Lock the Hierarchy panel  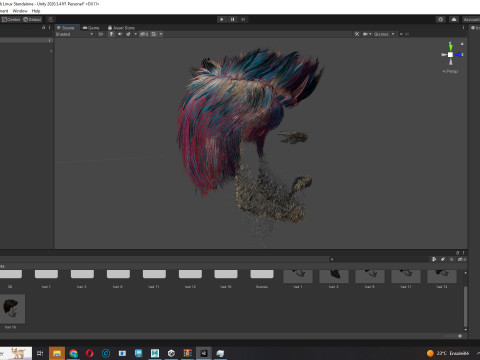click(x=44, y=27)
